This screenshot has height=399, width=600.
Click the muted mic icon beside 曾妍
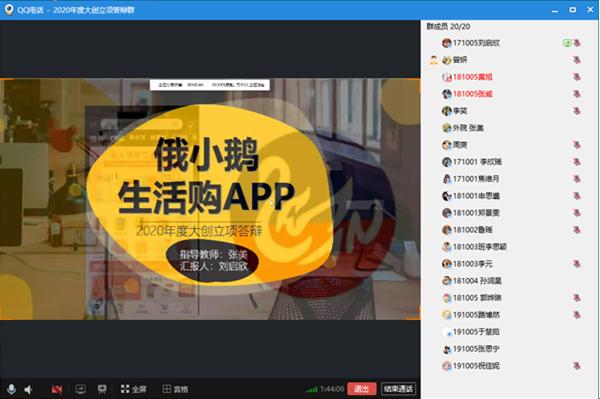pos(577,60)
